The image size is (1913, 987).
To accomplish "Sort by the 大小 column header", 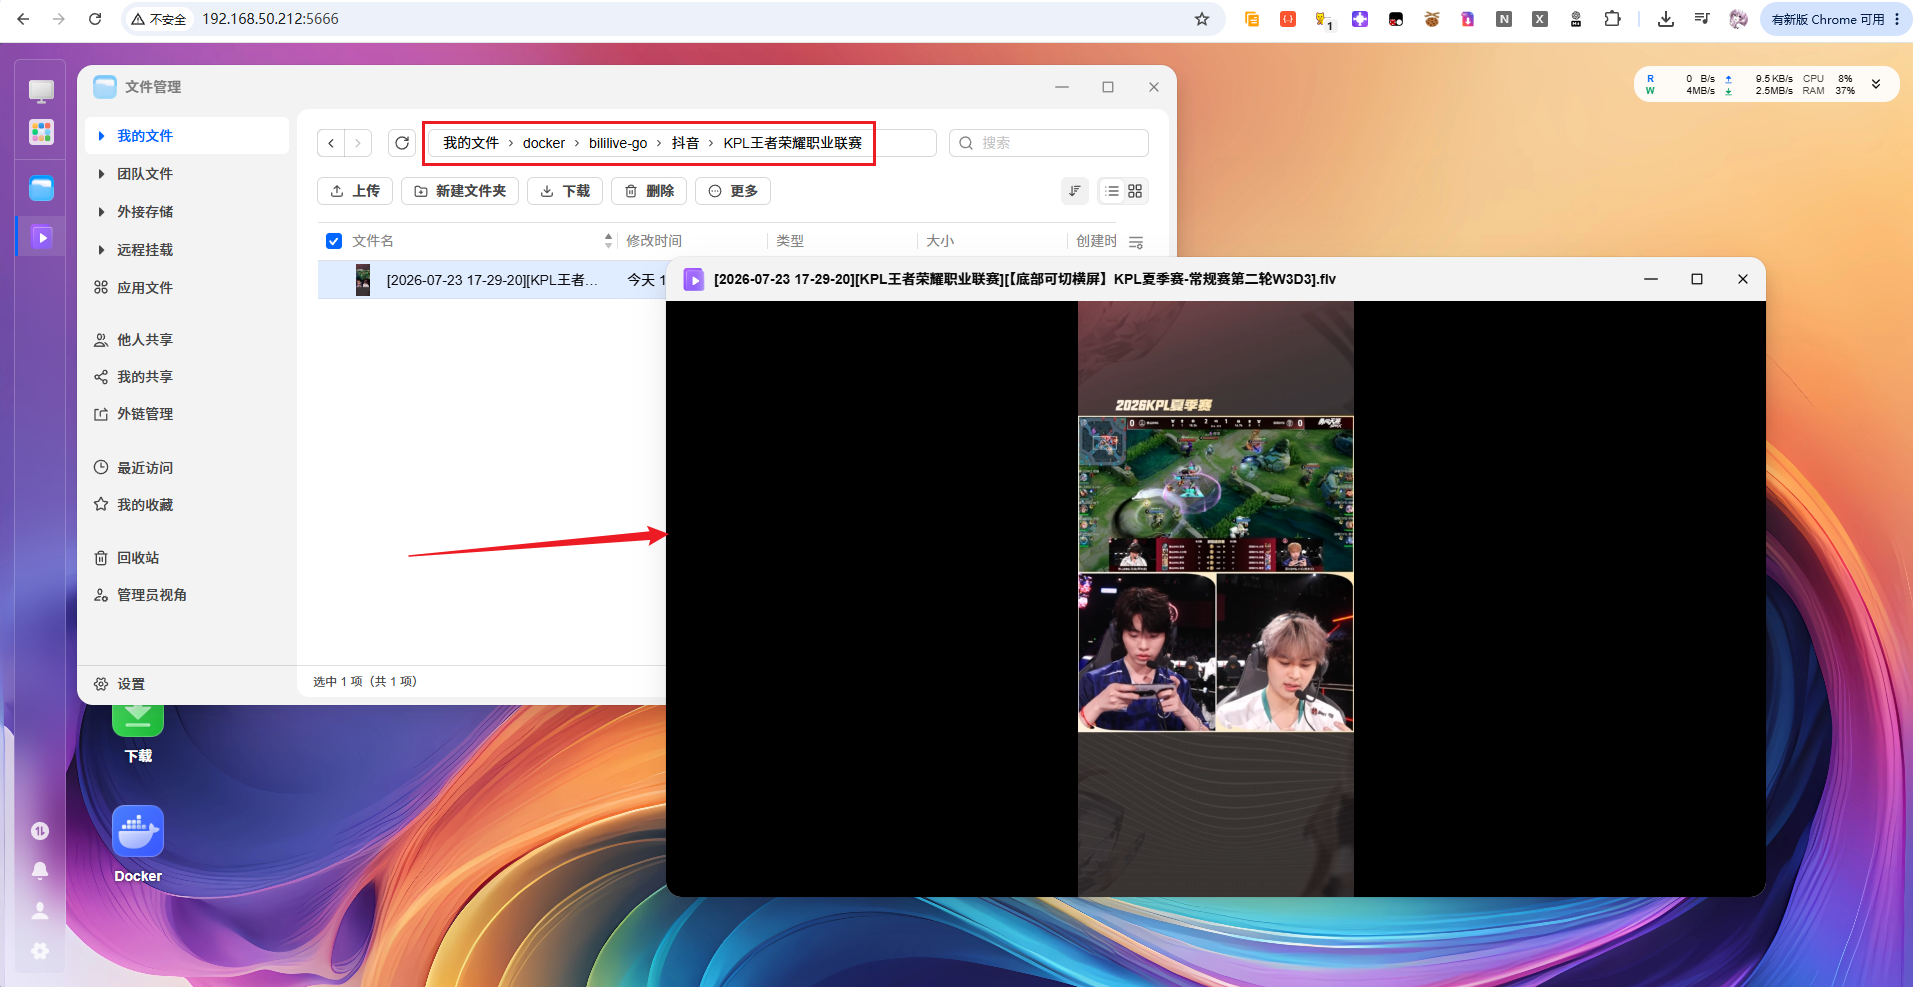I will (940, 241).
